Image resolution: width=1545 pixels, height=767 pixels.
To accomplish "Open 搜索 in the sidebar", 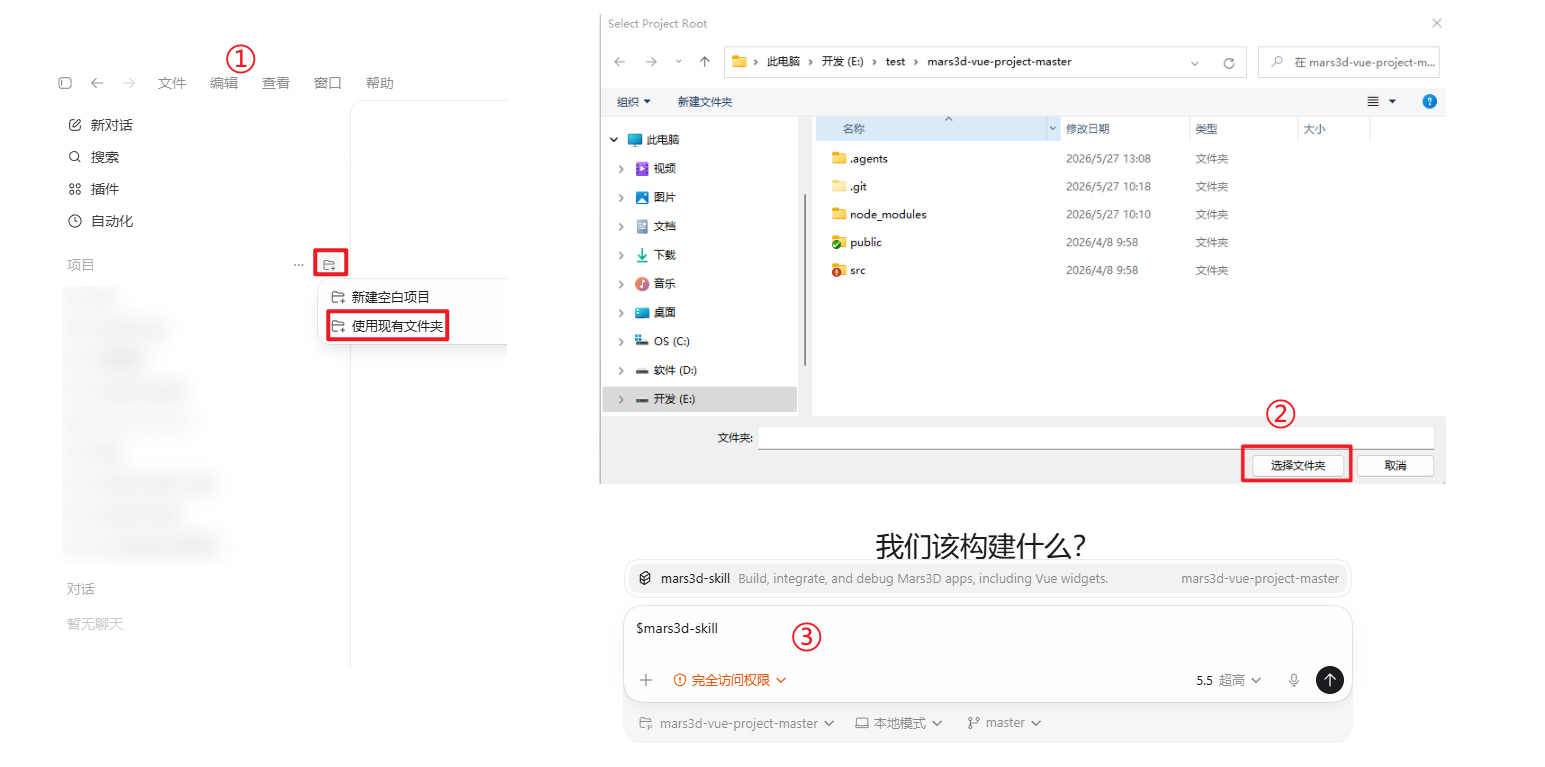I will (x=93, y=157).
